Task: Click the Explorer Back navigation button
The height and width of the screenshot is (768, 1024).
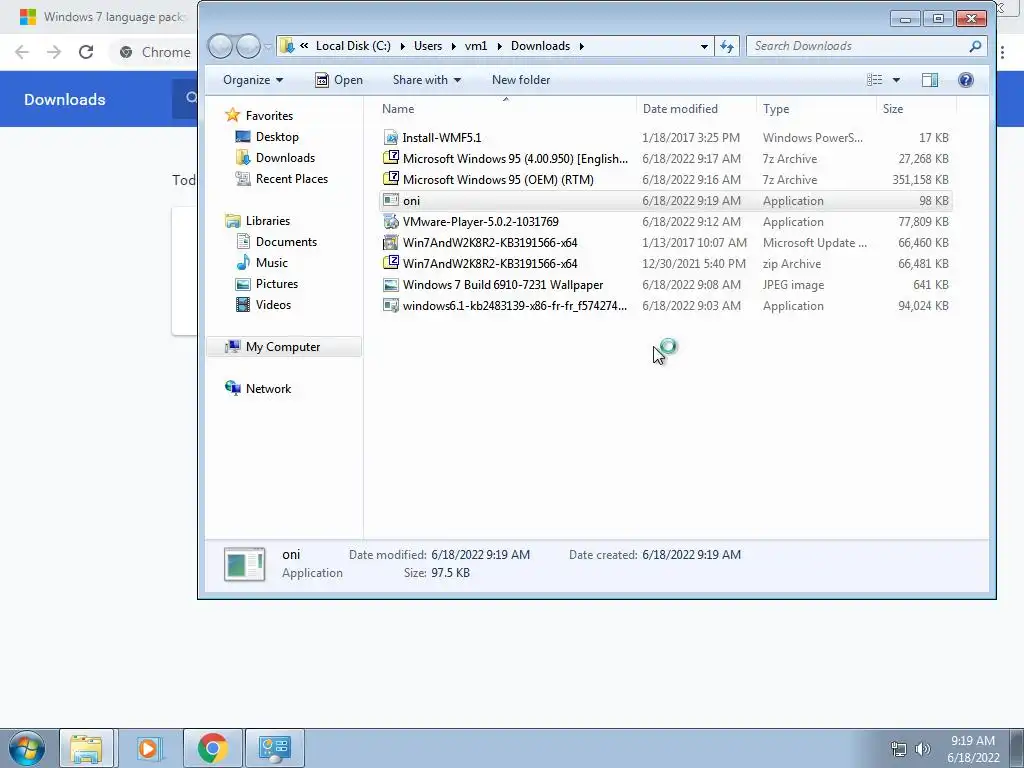Action: [221, 46]
